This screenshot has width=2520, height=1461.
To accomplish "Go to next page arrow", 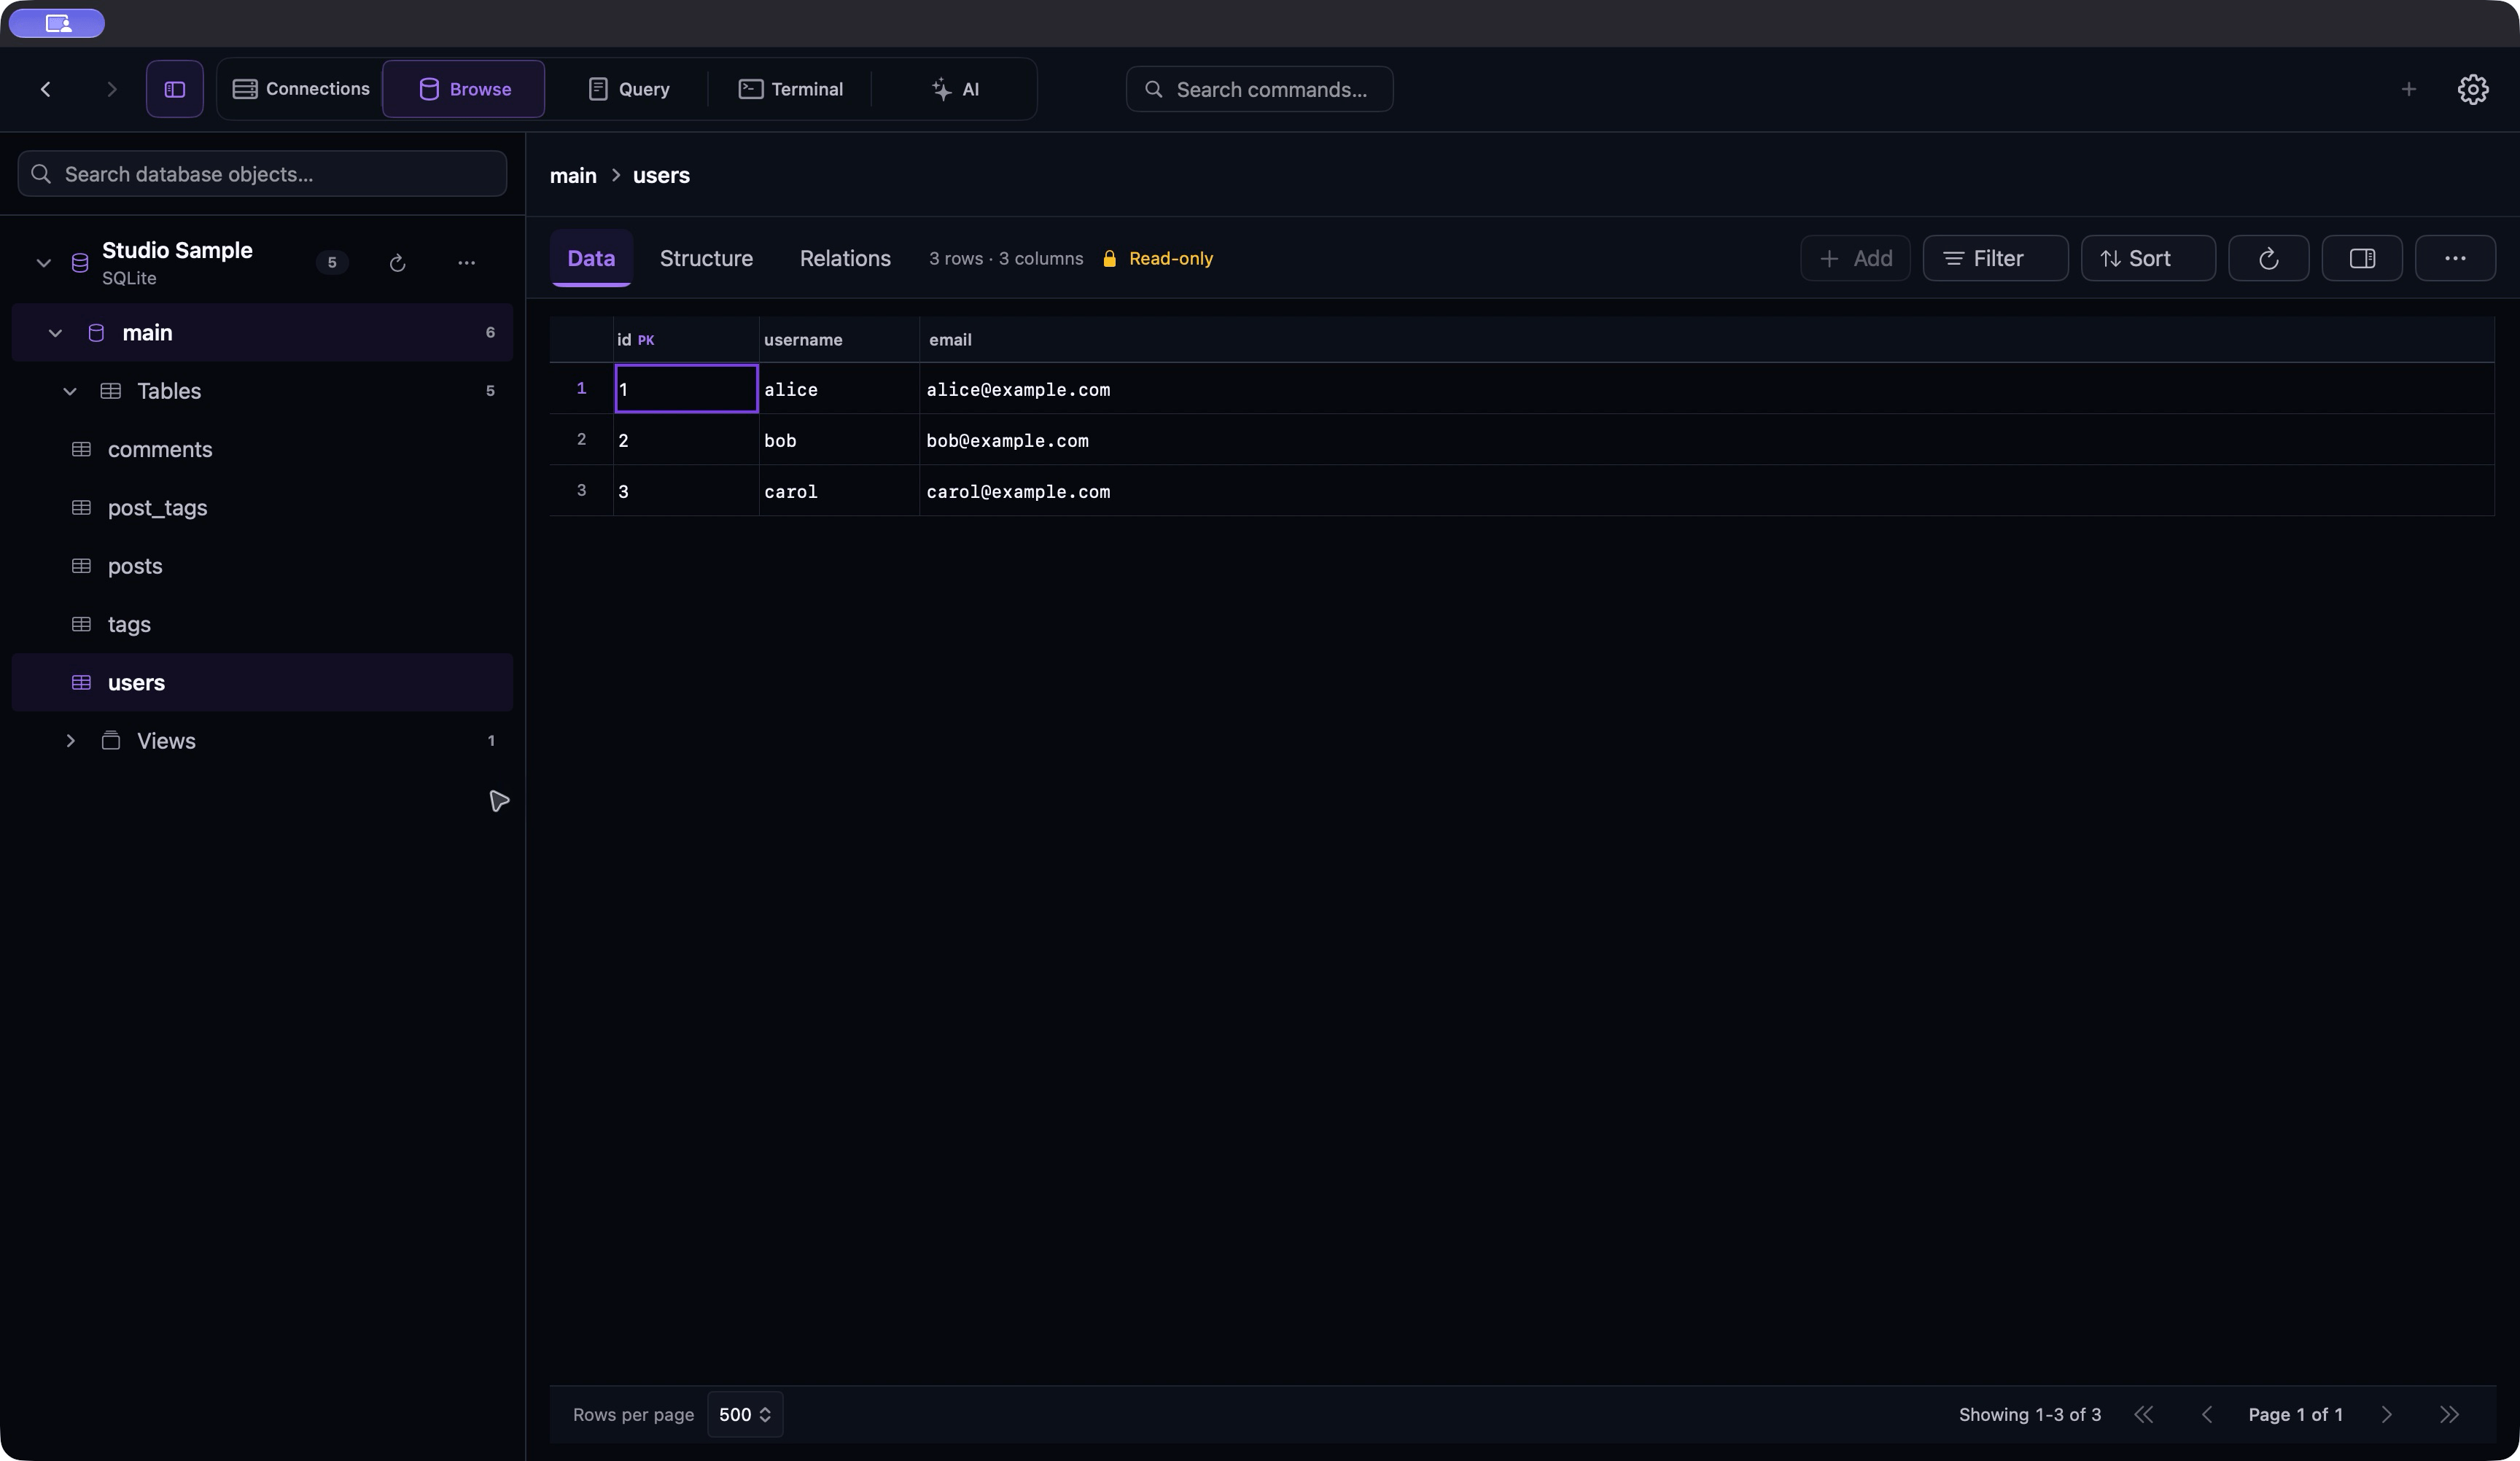I will (x=2387, y=1414).
